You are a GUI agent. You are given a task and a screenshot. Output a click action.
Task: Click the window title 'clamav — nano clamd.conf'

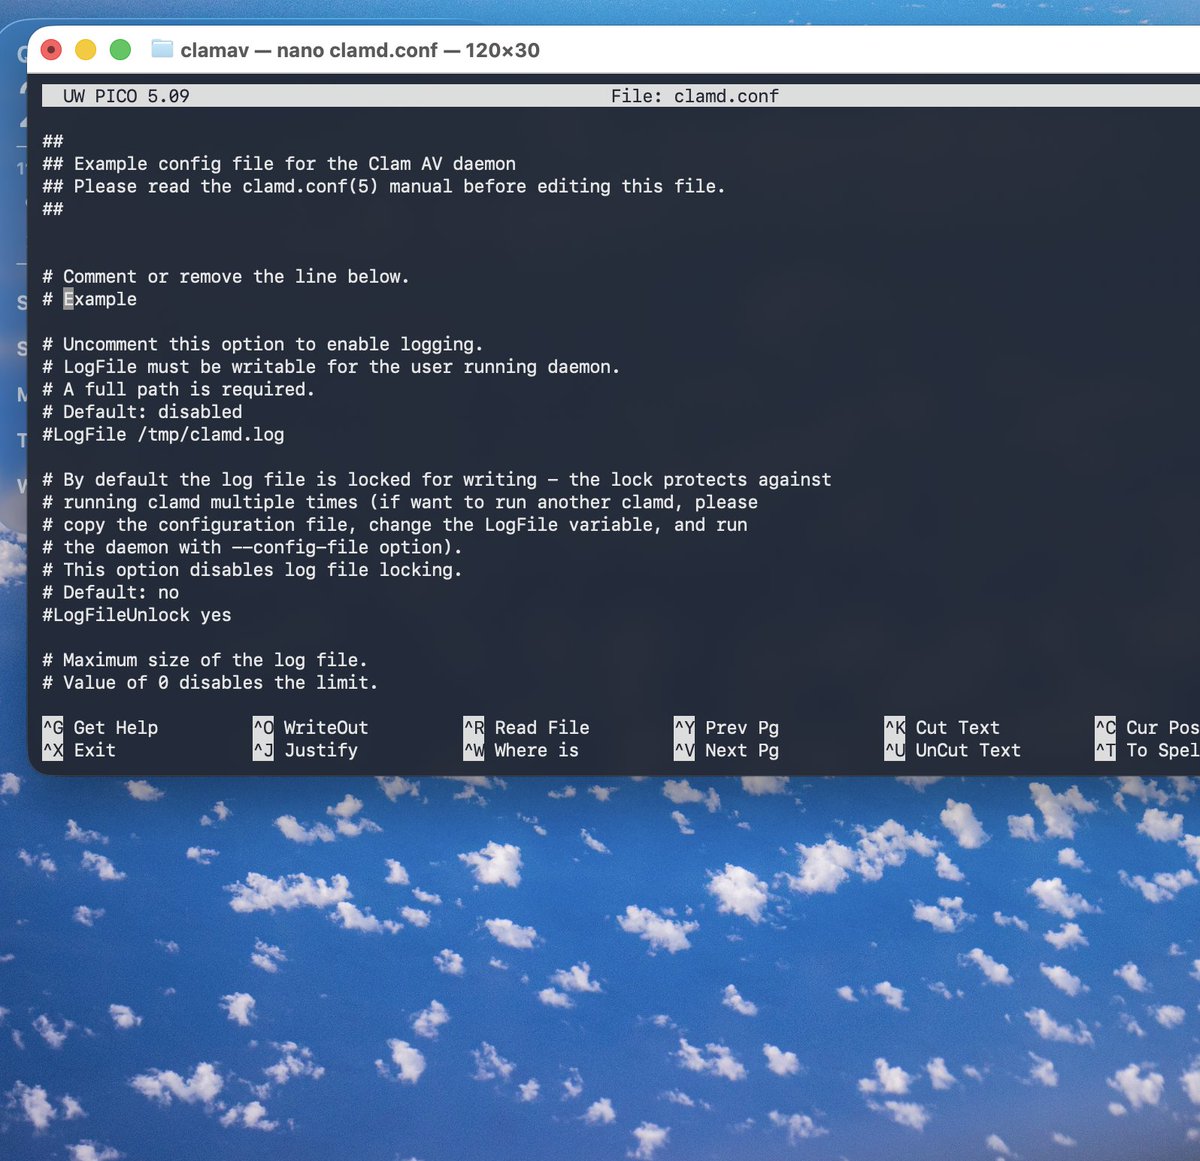309,50
